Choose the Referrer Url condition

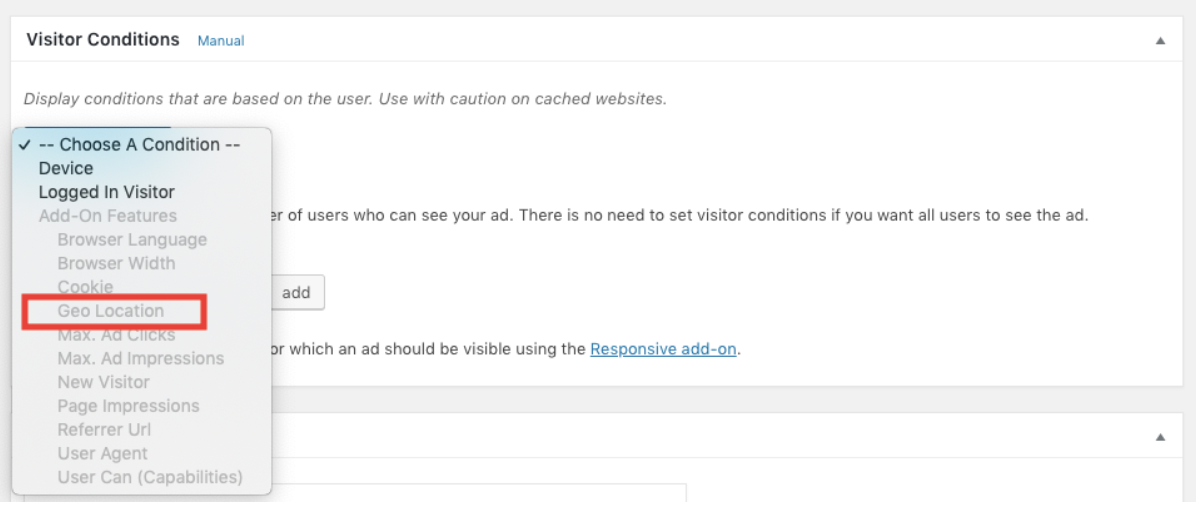tap(104, 430)
